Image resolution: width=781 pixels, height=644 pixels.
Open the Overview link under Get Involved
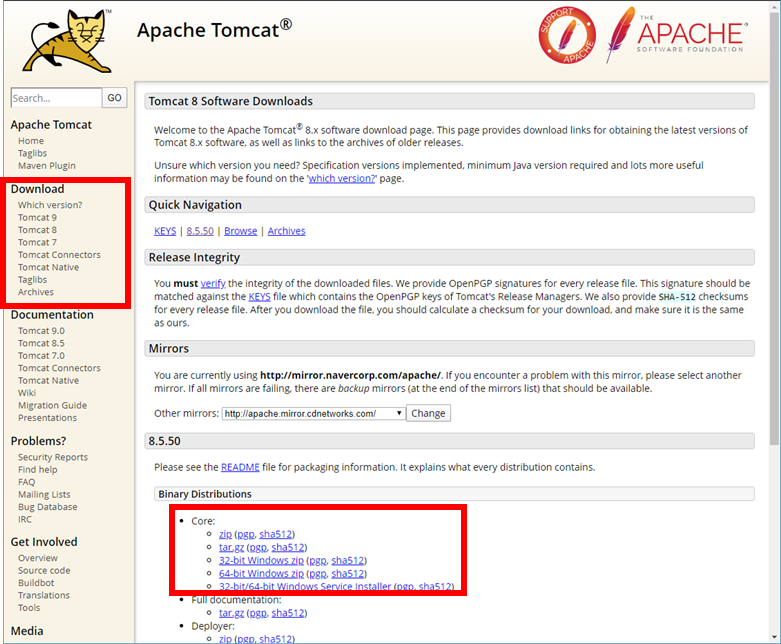pyautogui.click(x=38, y=558)
